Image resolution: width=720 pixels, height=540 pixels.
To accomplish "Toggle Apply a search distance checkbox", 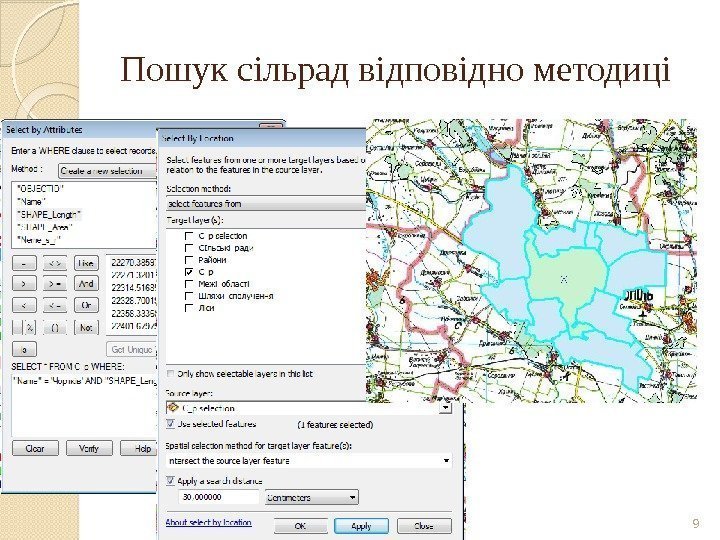I will click(171, 481).
